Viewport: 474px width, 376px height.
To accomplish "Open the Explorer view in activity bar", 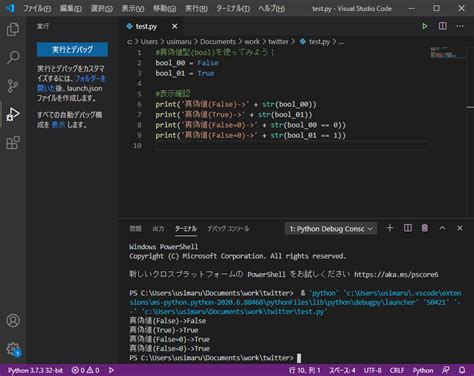I will coord(13,29).
